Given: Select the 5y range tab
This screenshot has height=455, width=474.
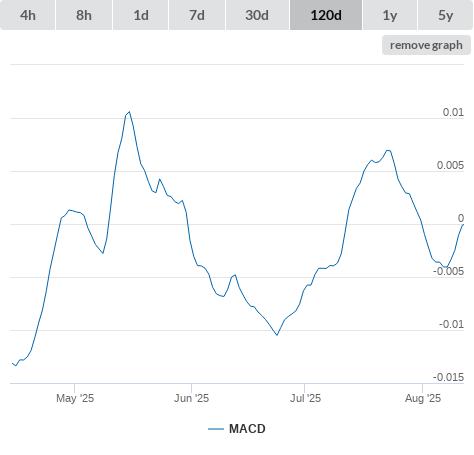Looking at the screenshot, I should click(x=445, y=15).
